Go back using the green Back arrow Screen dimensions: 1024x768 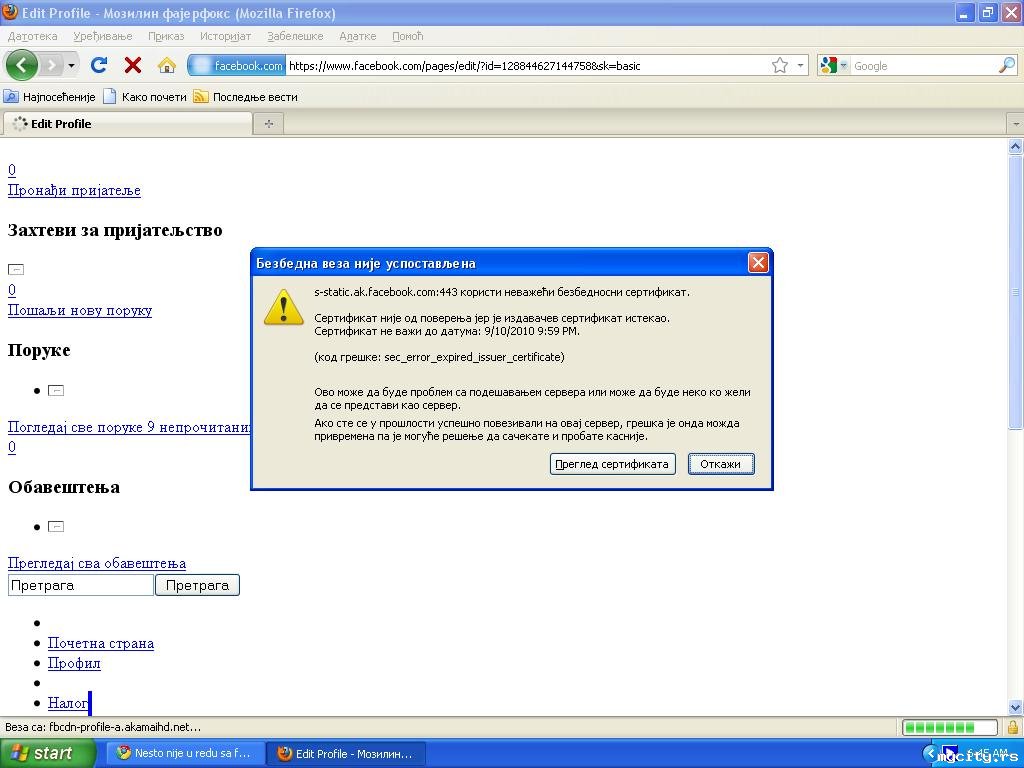[21, 65]
